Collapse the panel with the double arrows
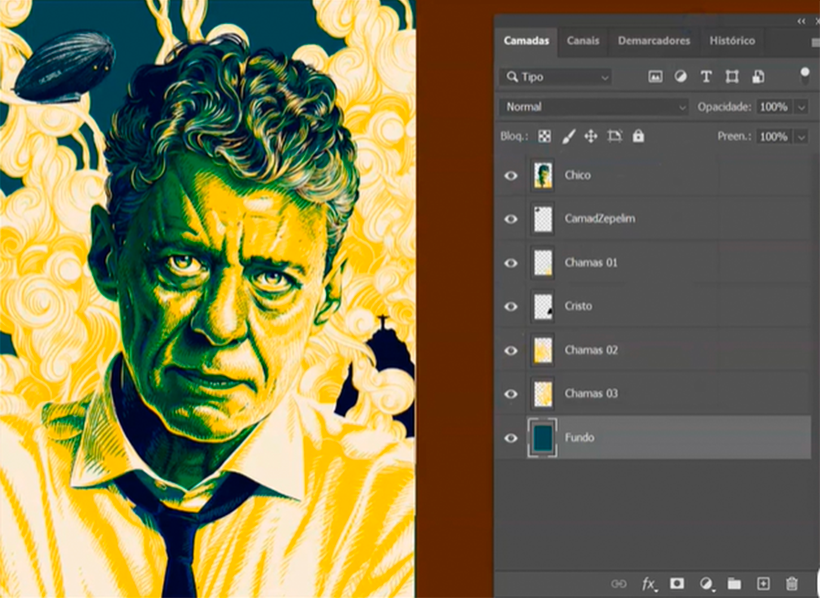Screen dimensions: 820x598 801,21
